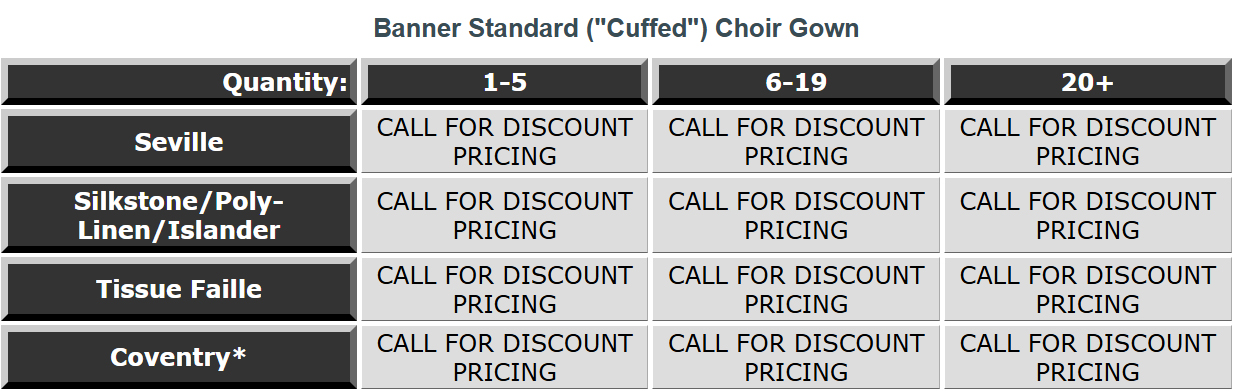Click Tissue Faille pricing cell under 20+
1235x391 pixels.
point(1087,289)
